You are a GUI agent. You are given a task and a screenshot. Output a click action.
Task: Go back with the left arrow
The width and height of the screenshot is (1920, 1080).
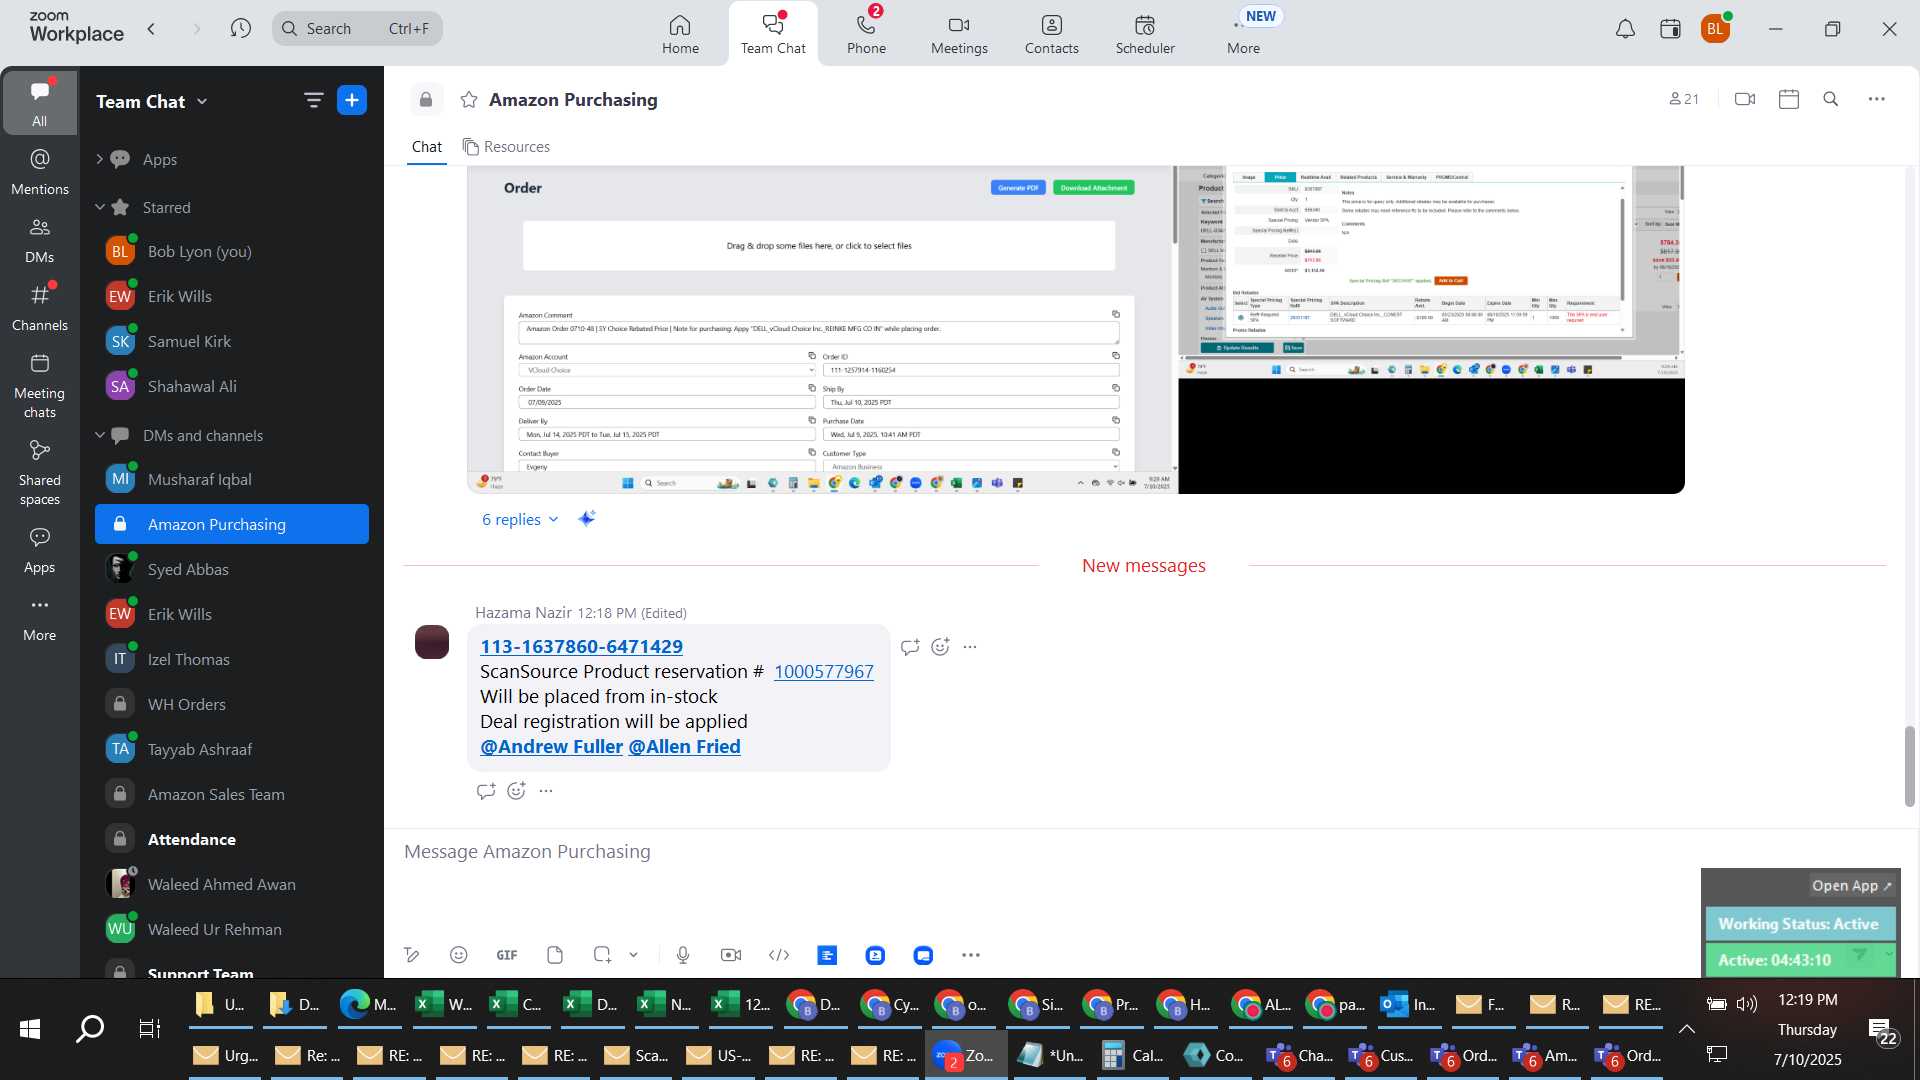point(151,28)
